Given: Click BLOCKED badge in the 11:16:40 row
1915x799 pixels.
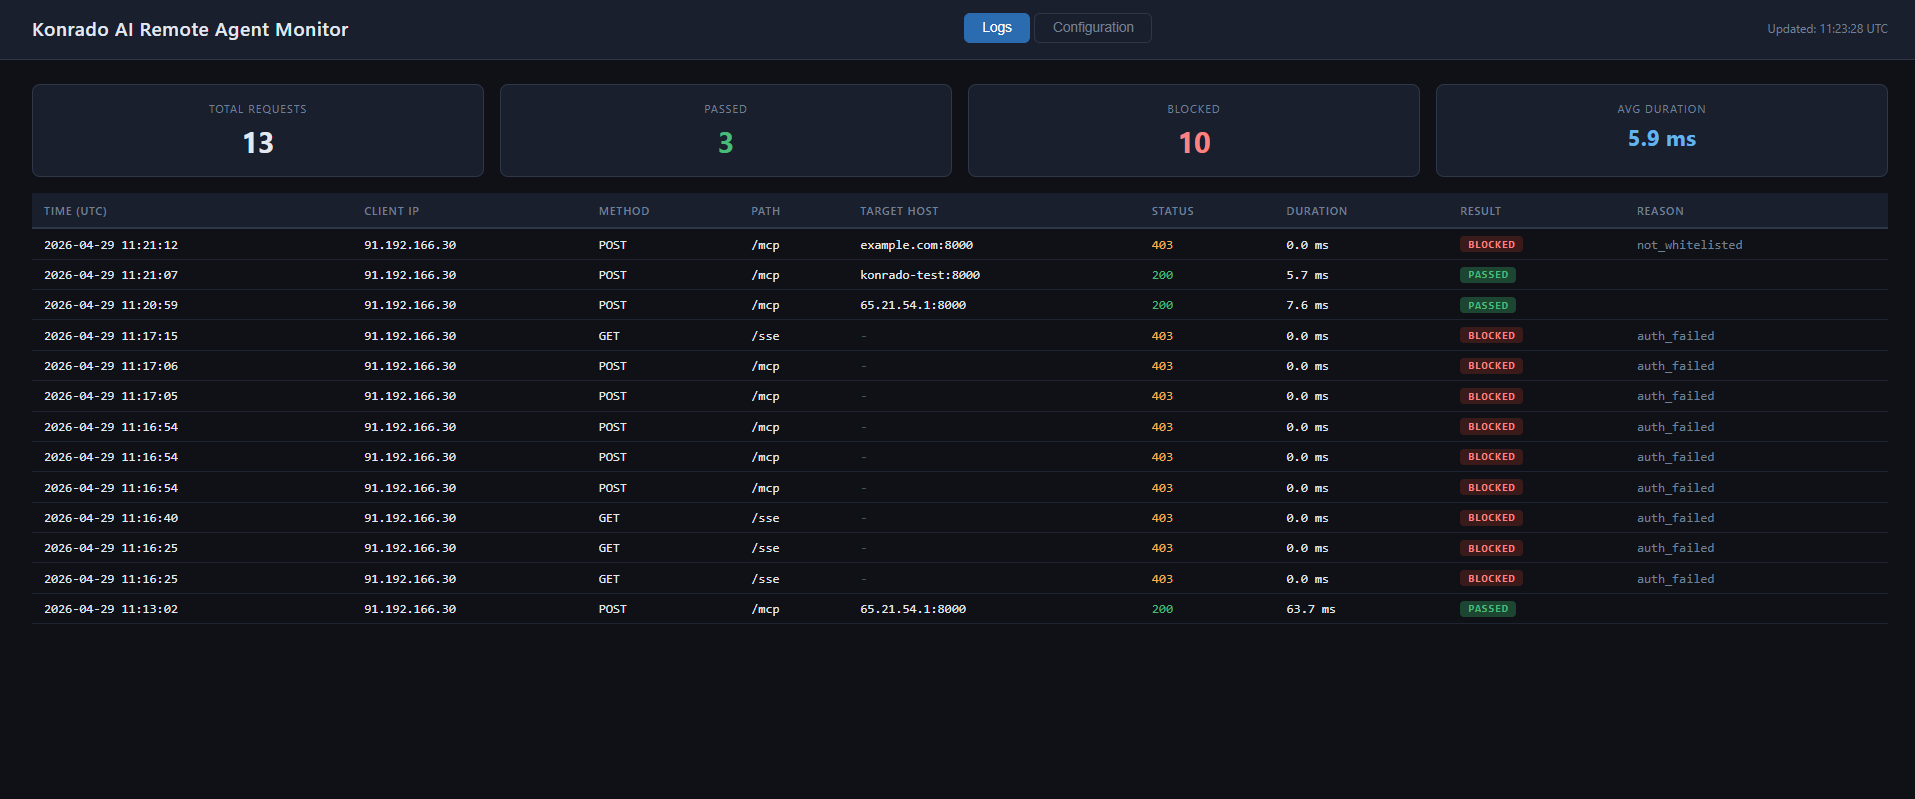Looking at the screenshot, I should click(1491, 518).
